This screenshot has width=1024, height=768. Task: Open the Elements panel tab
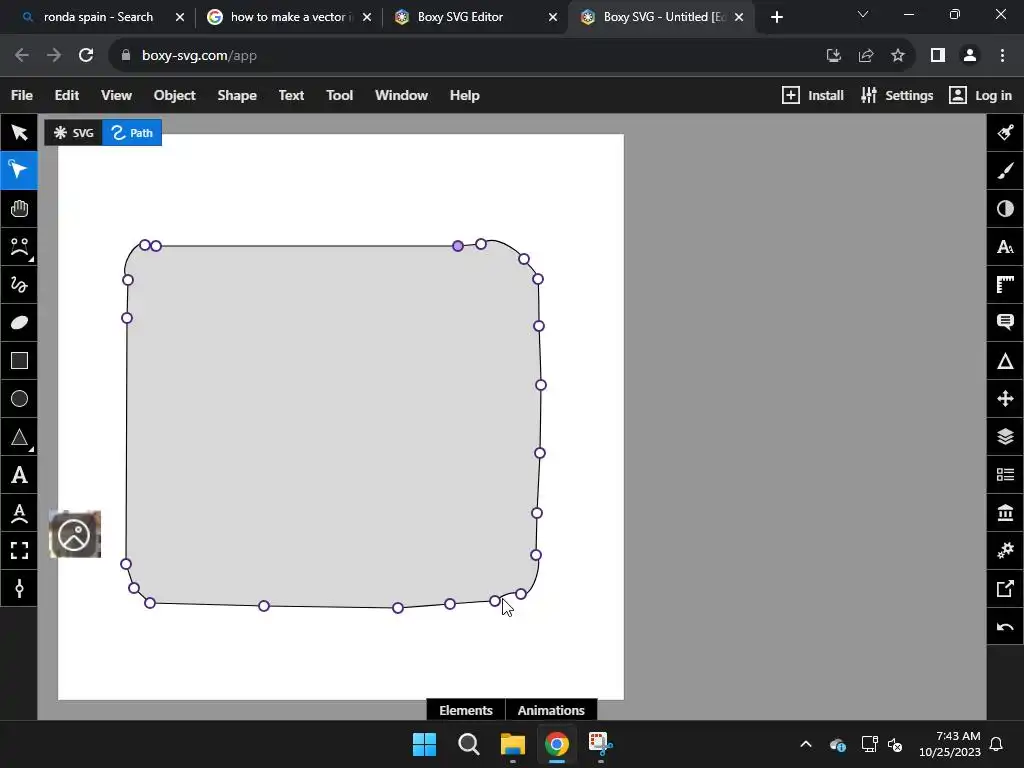(466, 710)
